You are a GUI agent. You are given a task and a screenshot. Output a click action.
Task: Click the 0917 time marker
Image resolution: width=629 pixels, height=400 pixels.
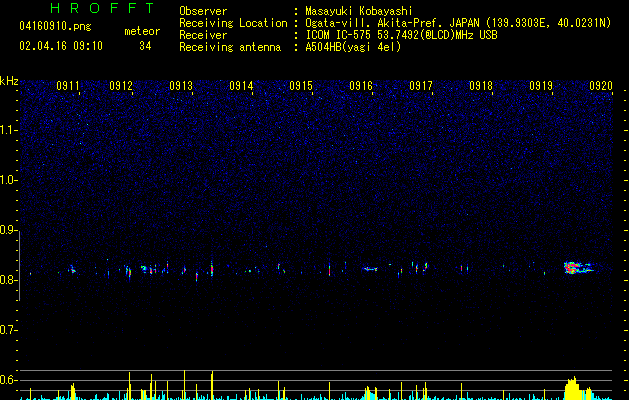coord(421,86)
